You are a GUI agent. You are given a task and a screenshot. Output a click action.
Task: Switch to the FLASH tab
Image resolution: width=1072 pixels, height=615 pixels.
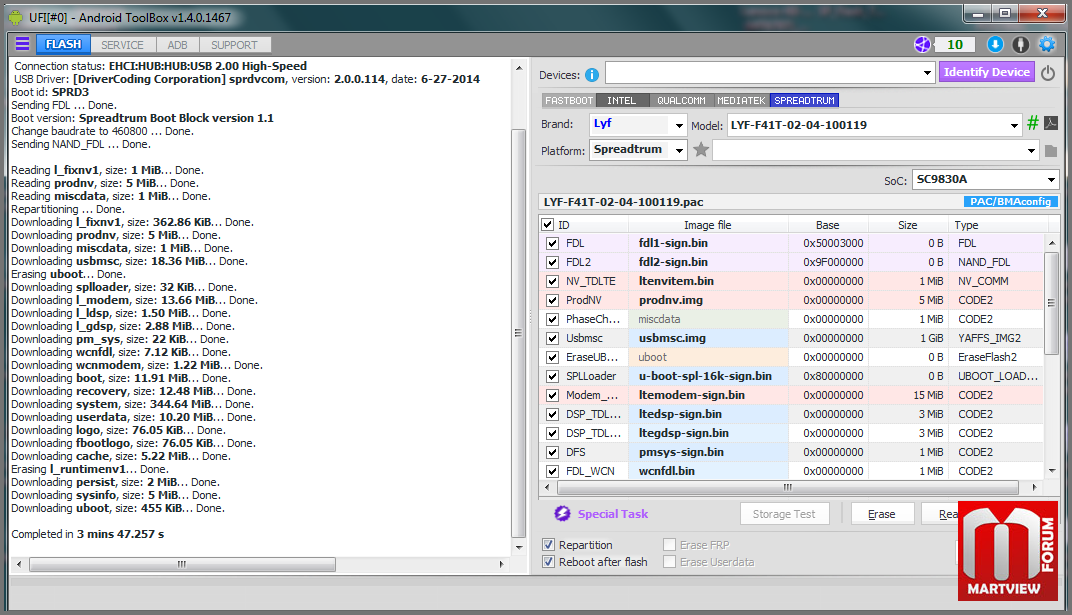click(63, 44)
